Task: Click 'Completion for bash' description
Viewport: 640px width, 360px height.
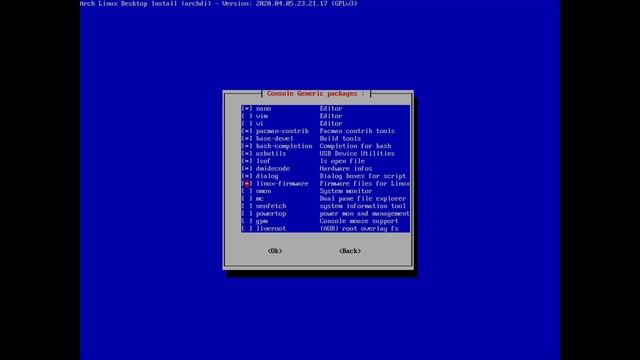Action: point(355,146)
